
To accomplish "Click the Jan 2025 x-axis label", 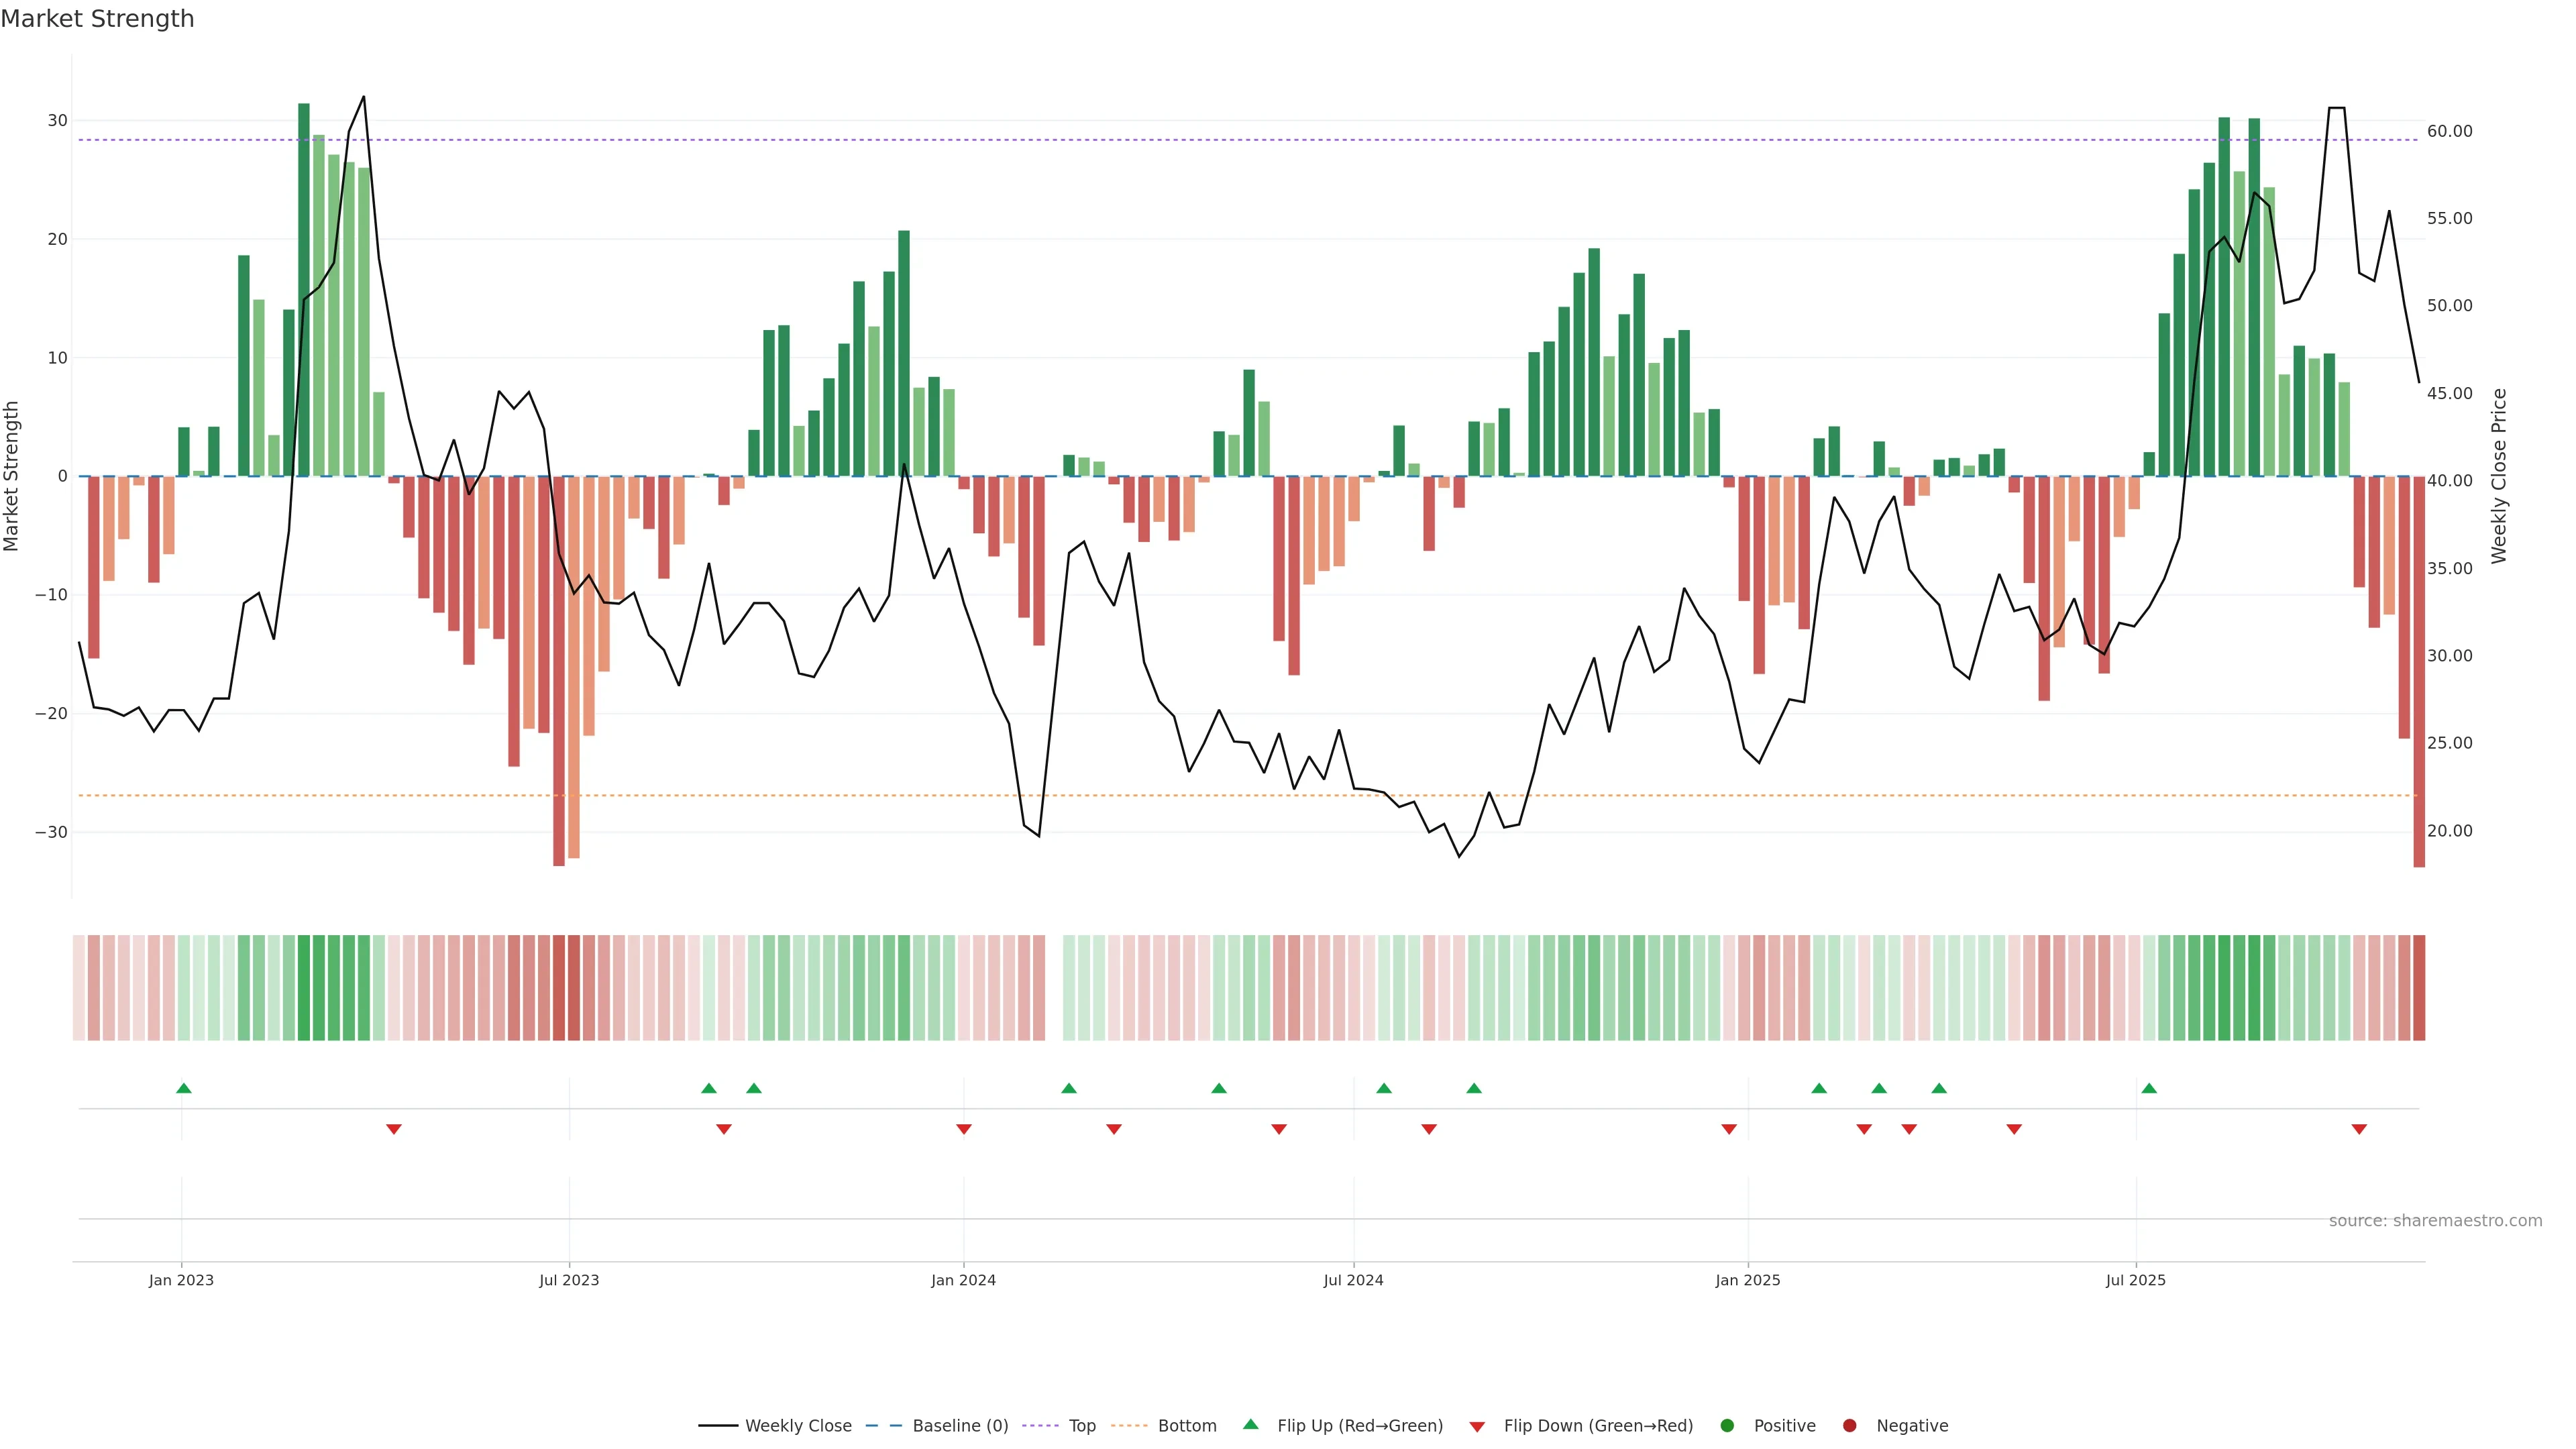I will 1748,1280.
